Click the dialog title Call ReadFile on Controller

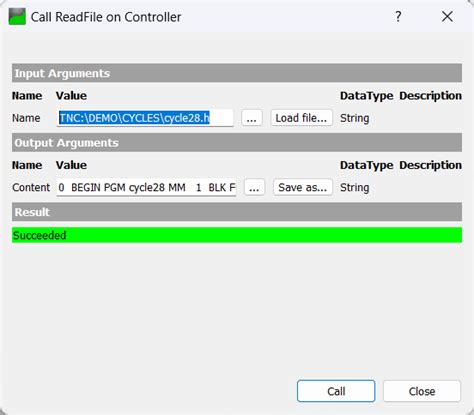point(106,17)
